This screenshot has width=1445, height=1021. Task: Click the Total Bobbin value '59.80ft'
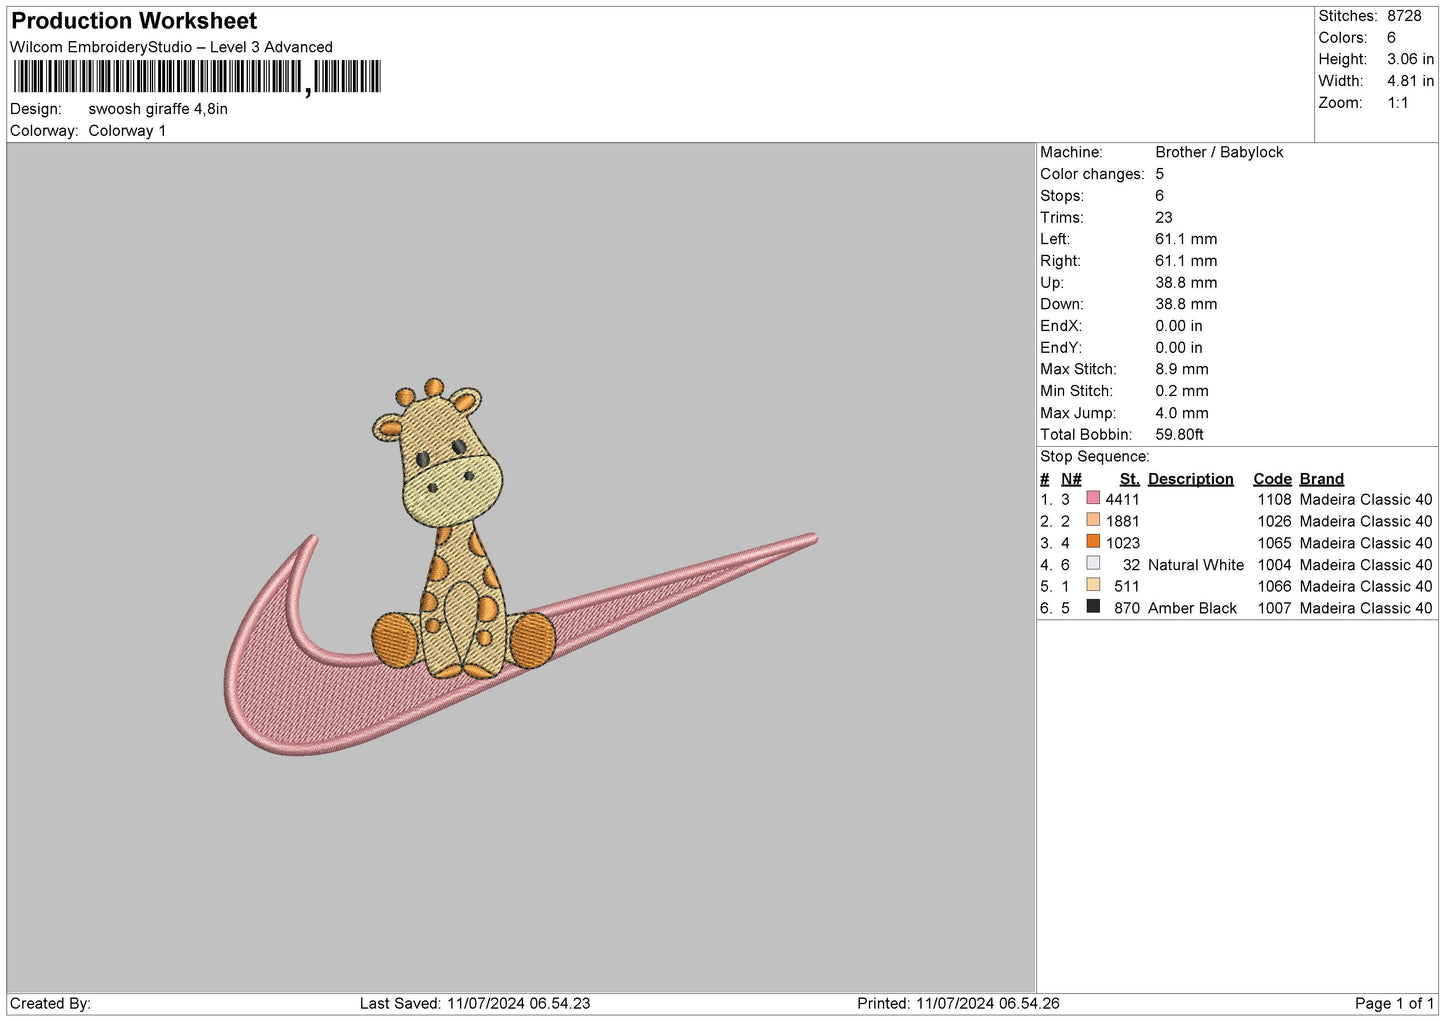(x=1179, y=434)
